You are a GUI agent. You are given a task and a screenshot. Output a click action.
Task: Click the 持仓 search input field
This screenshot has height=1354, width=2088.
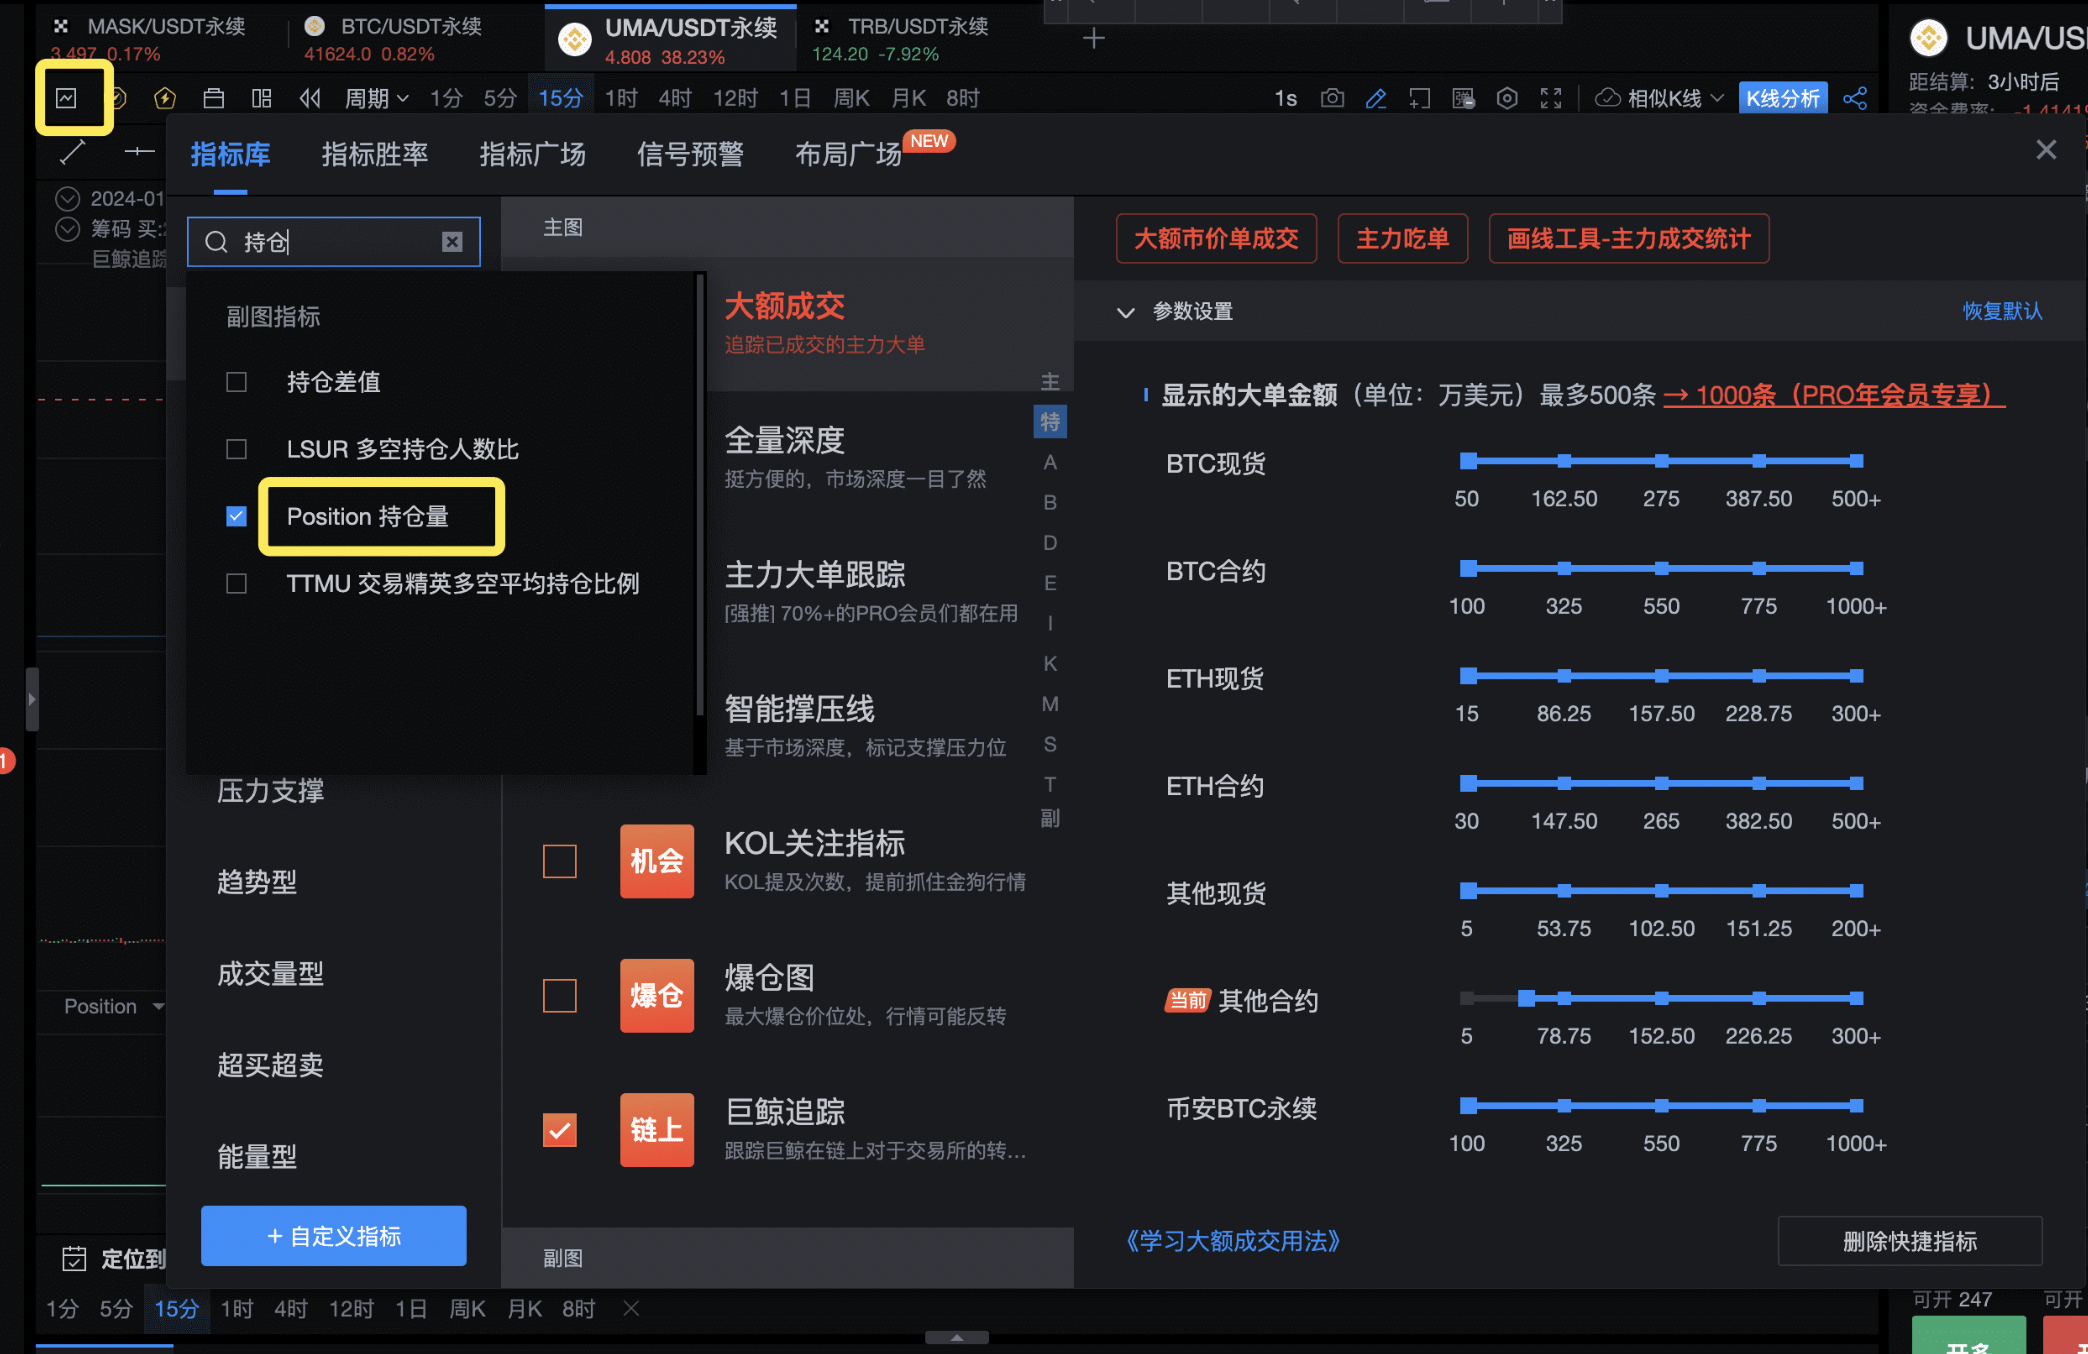(x=333, y=242)
